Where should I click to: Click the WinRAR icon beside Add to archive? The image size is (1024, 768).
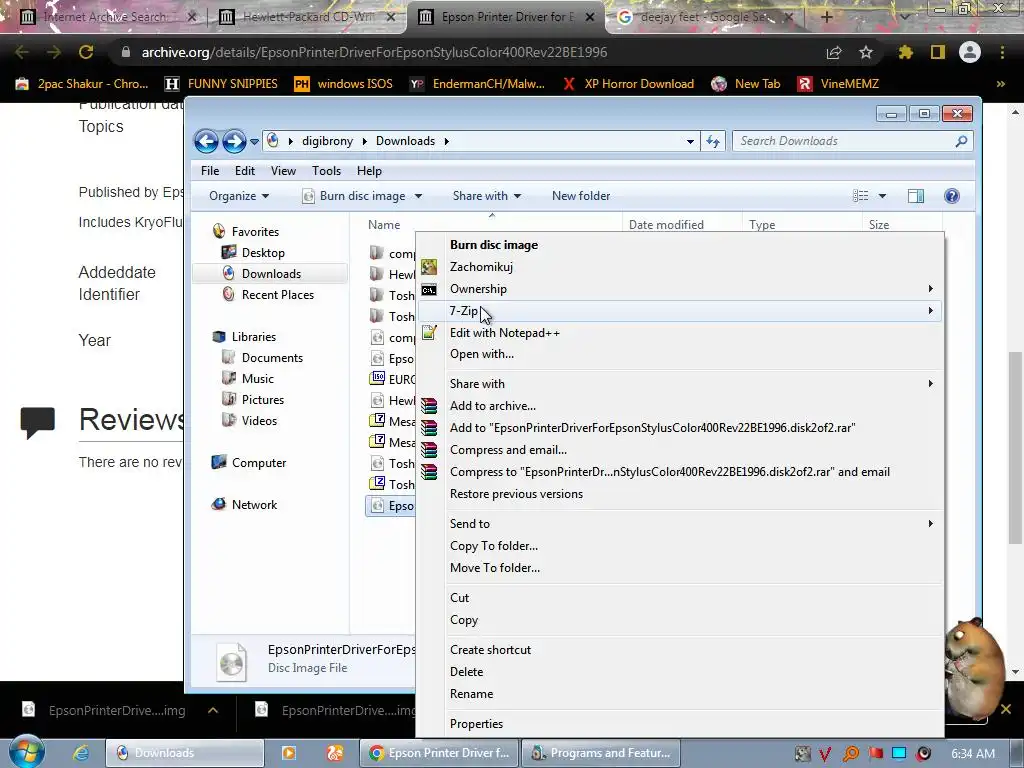pyautogui.click(x=429, y=406)
